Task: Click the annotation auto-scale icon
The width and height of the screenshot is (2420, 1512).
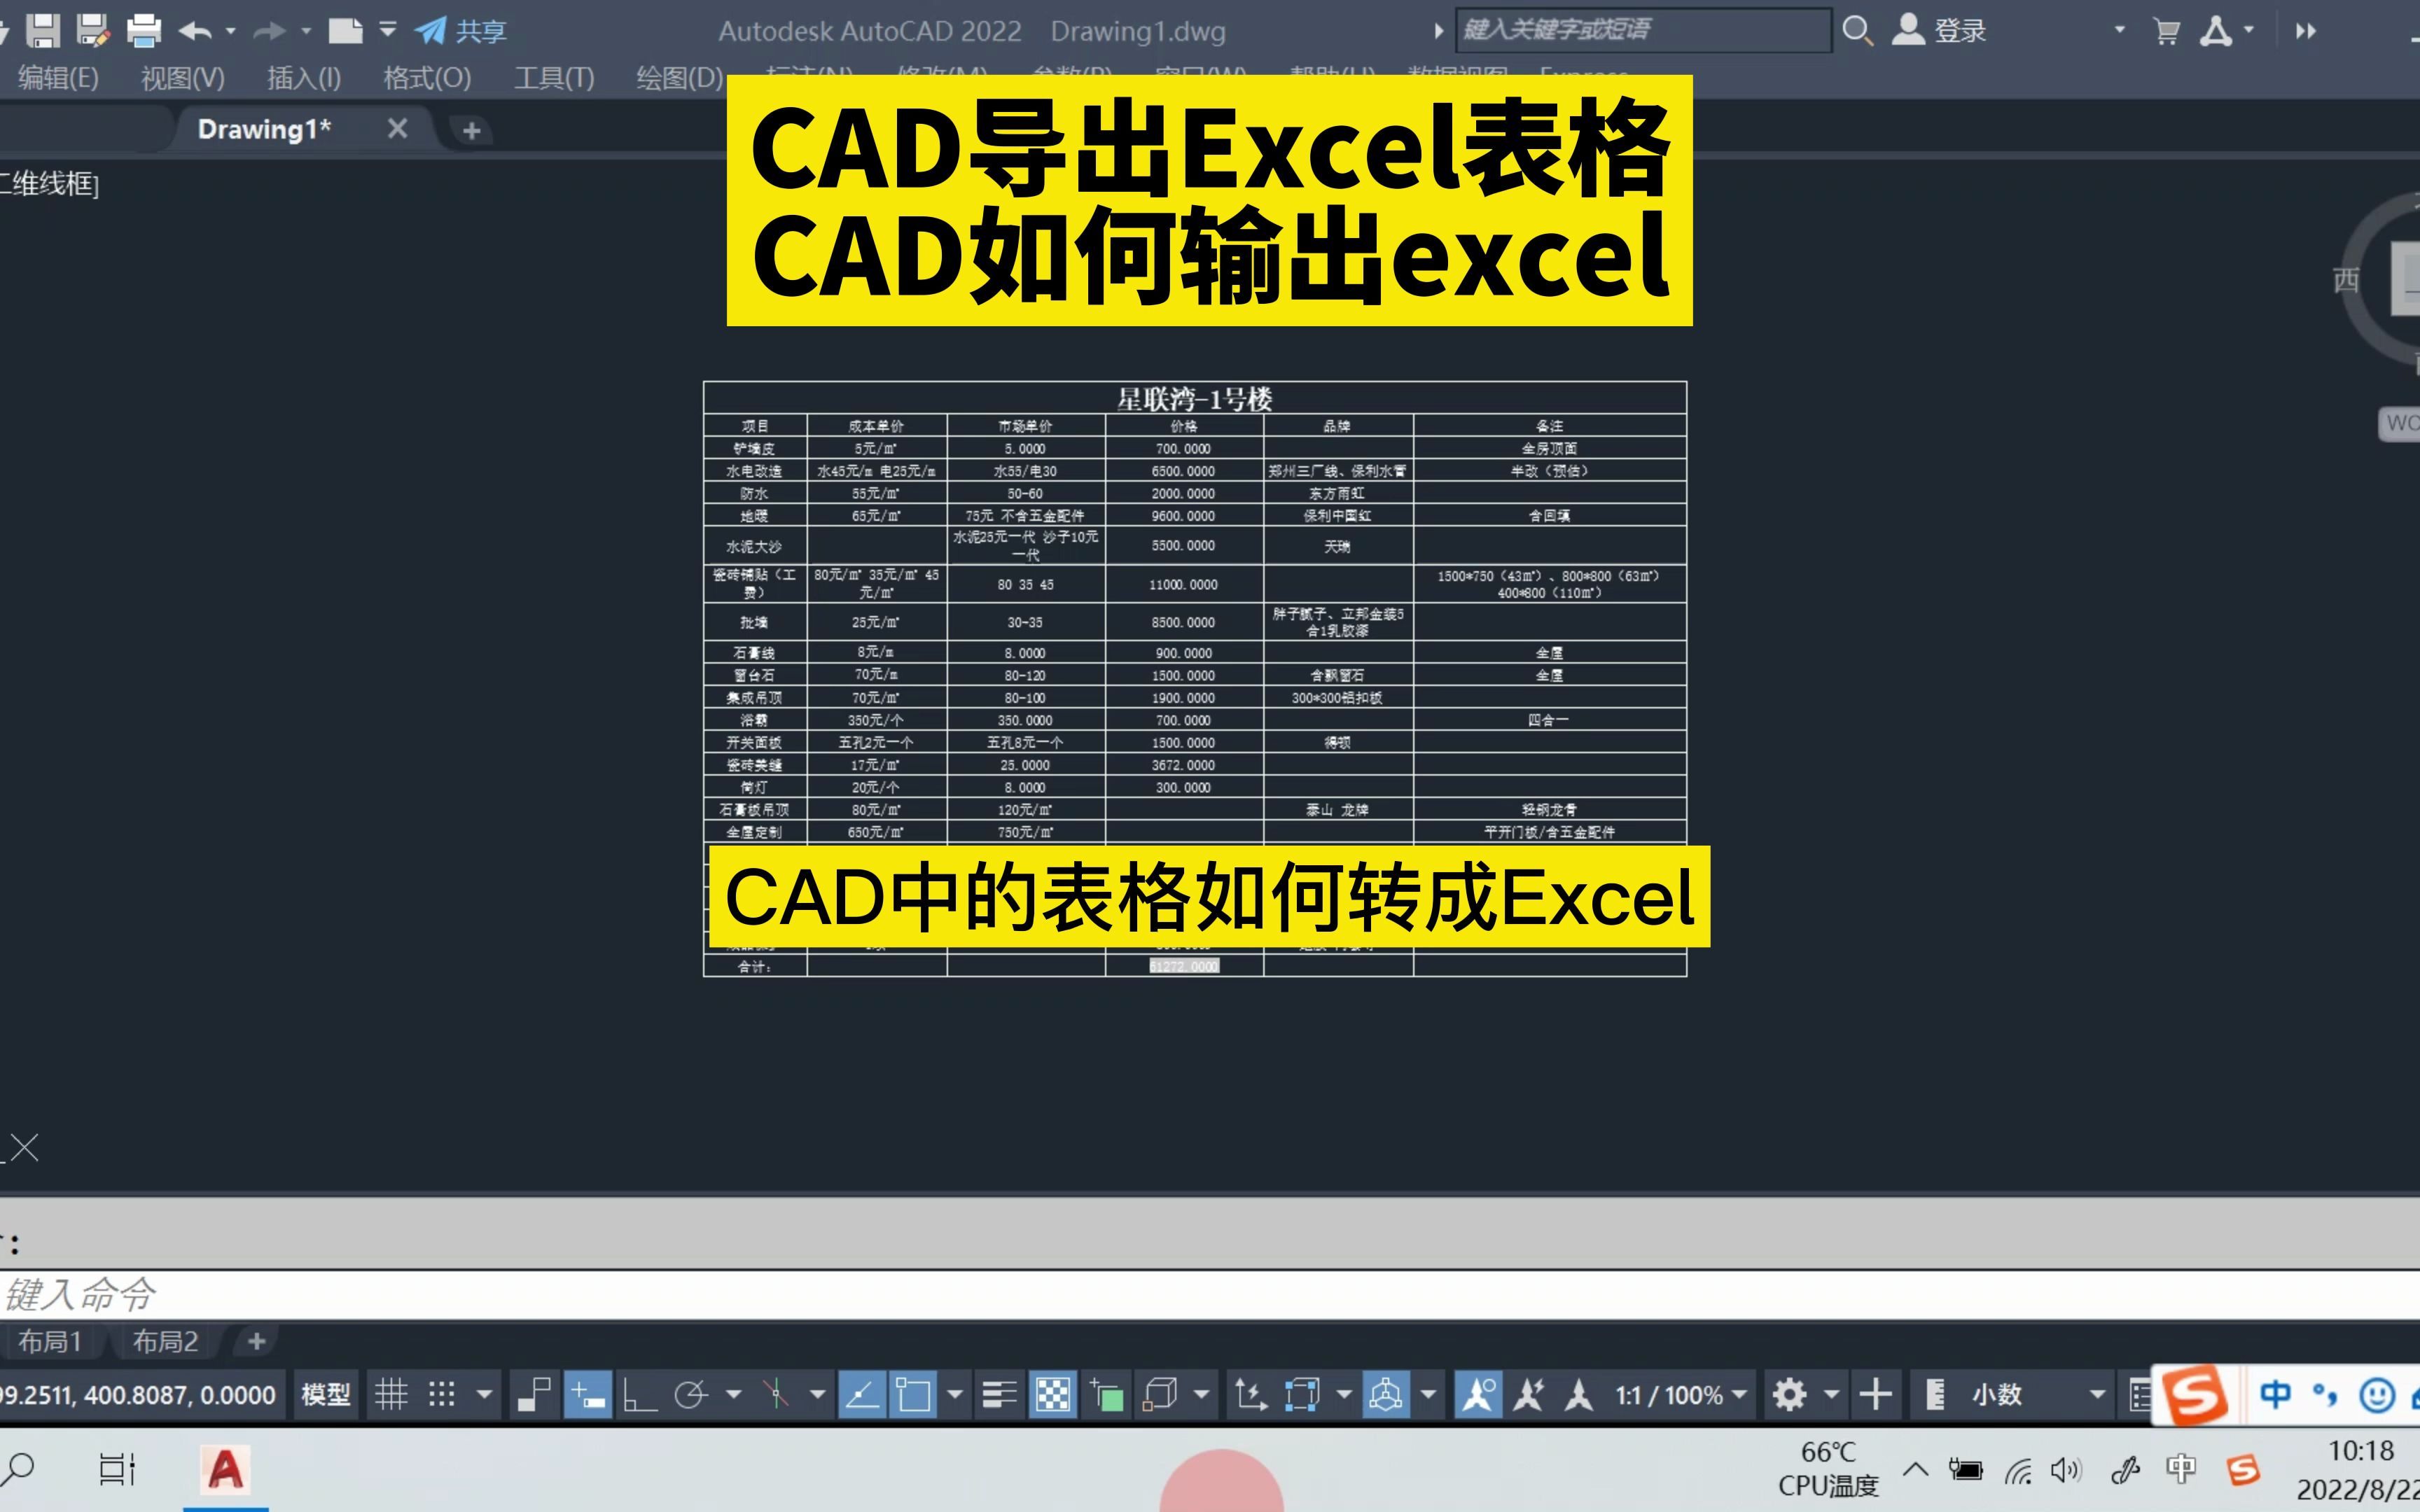Action: (1529, 1394)
